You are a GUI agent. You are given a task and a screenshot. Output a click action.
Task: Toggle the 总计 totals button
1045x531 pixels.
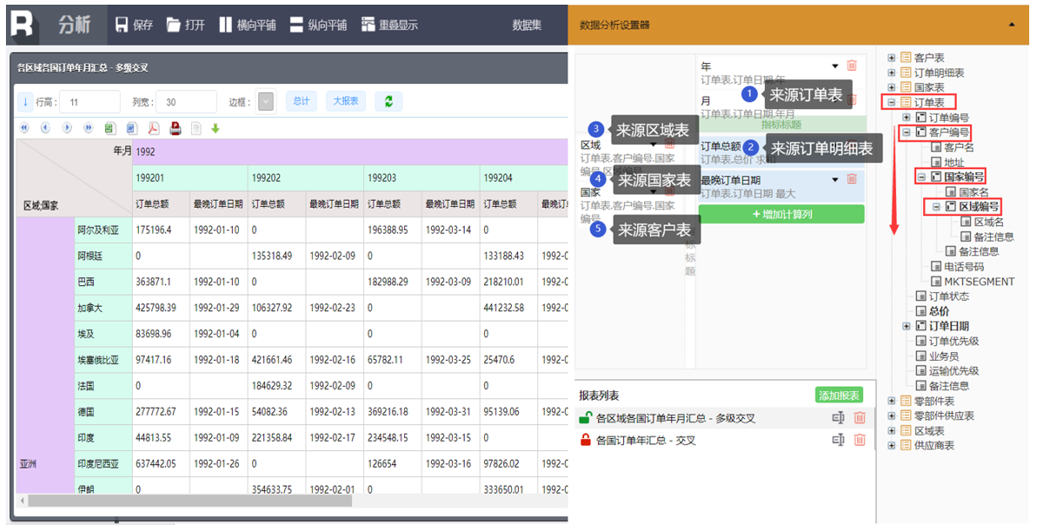tap(300, 102)
